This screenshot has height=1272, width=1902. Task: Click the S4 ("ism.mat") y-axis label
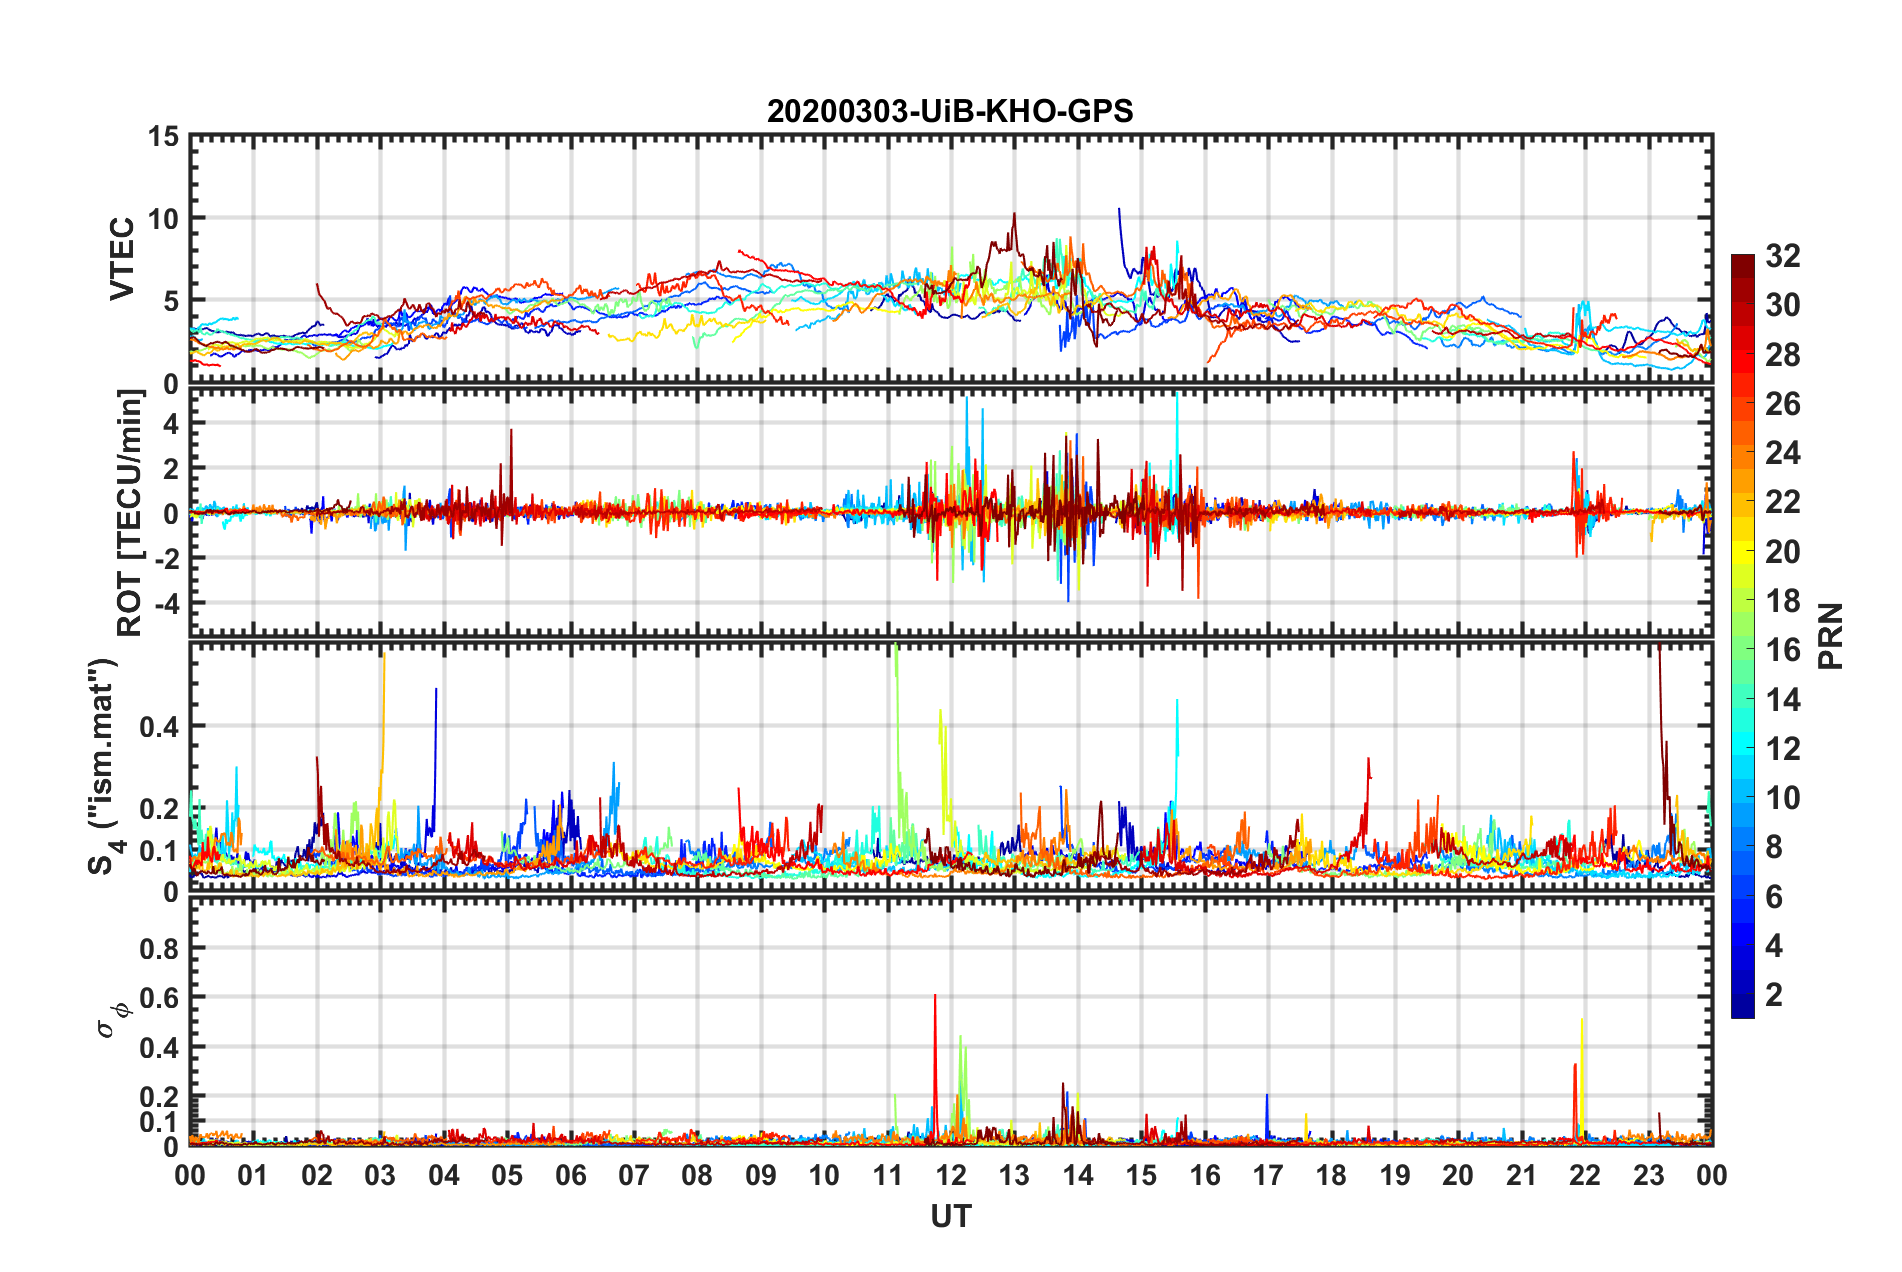pyautogui.click(x=104, y=766)
